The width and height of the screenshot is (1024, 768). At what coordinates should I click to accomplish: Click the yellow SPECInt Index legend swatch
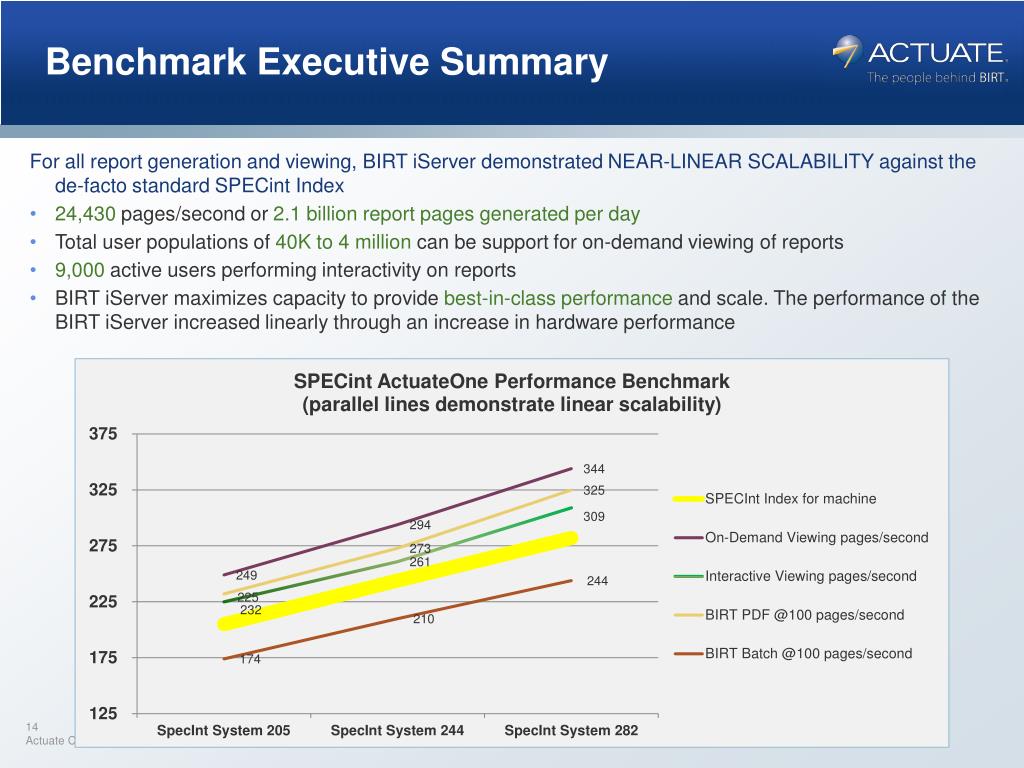pyautogui.click(x=688, y=499)
